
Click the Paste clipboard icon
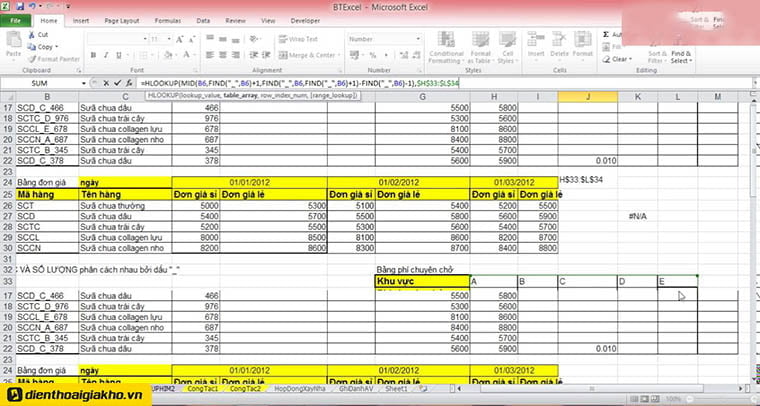coord(13,43)
